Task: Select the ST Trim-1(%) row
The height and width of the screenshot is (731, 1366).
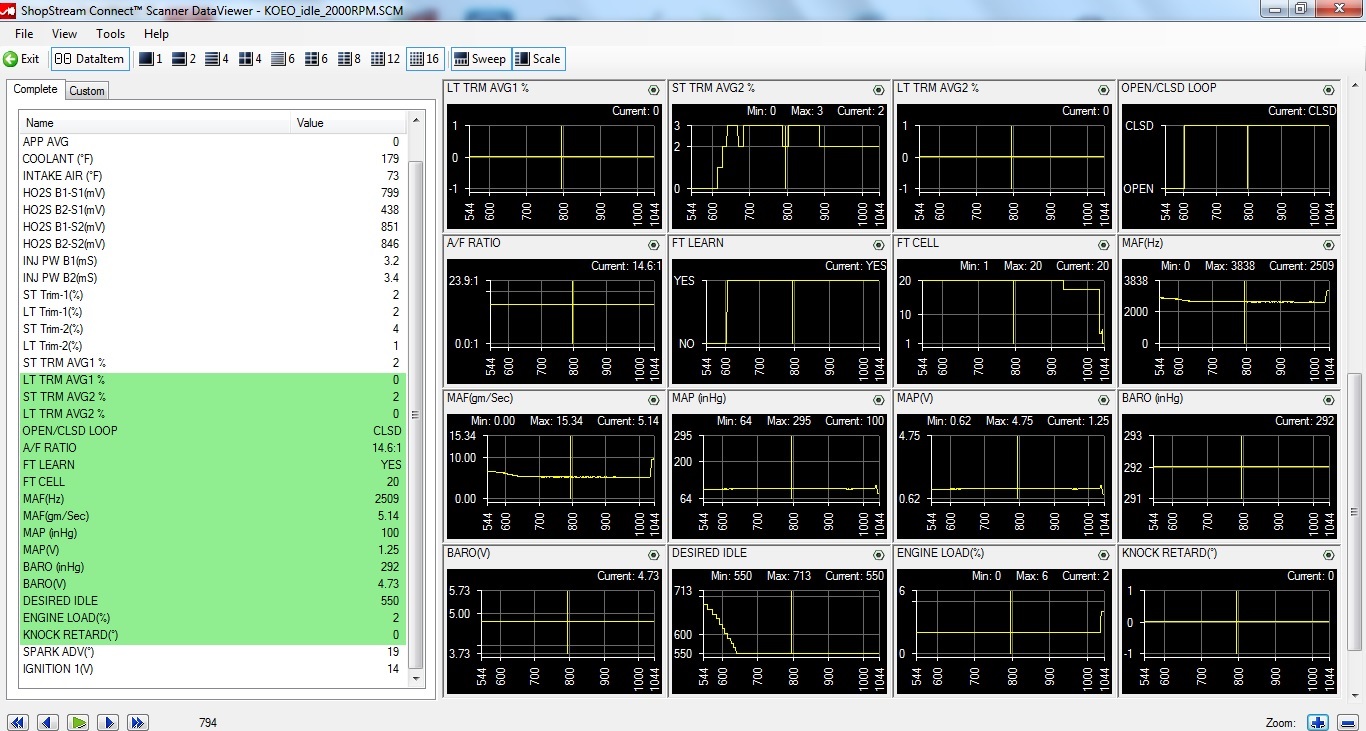Action: pyautogui.click(x=212, y=295)
